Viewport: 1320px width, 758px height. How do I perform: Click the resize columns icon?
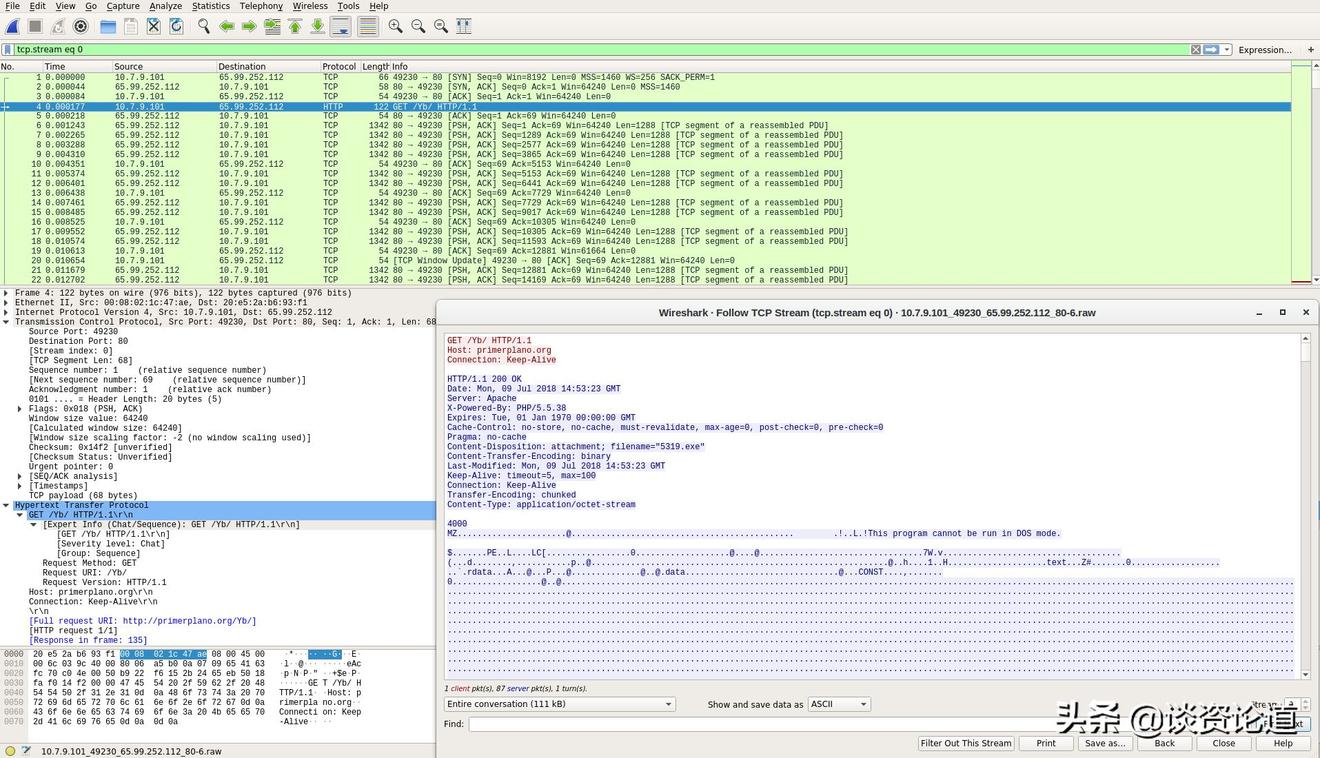[462, 26]
